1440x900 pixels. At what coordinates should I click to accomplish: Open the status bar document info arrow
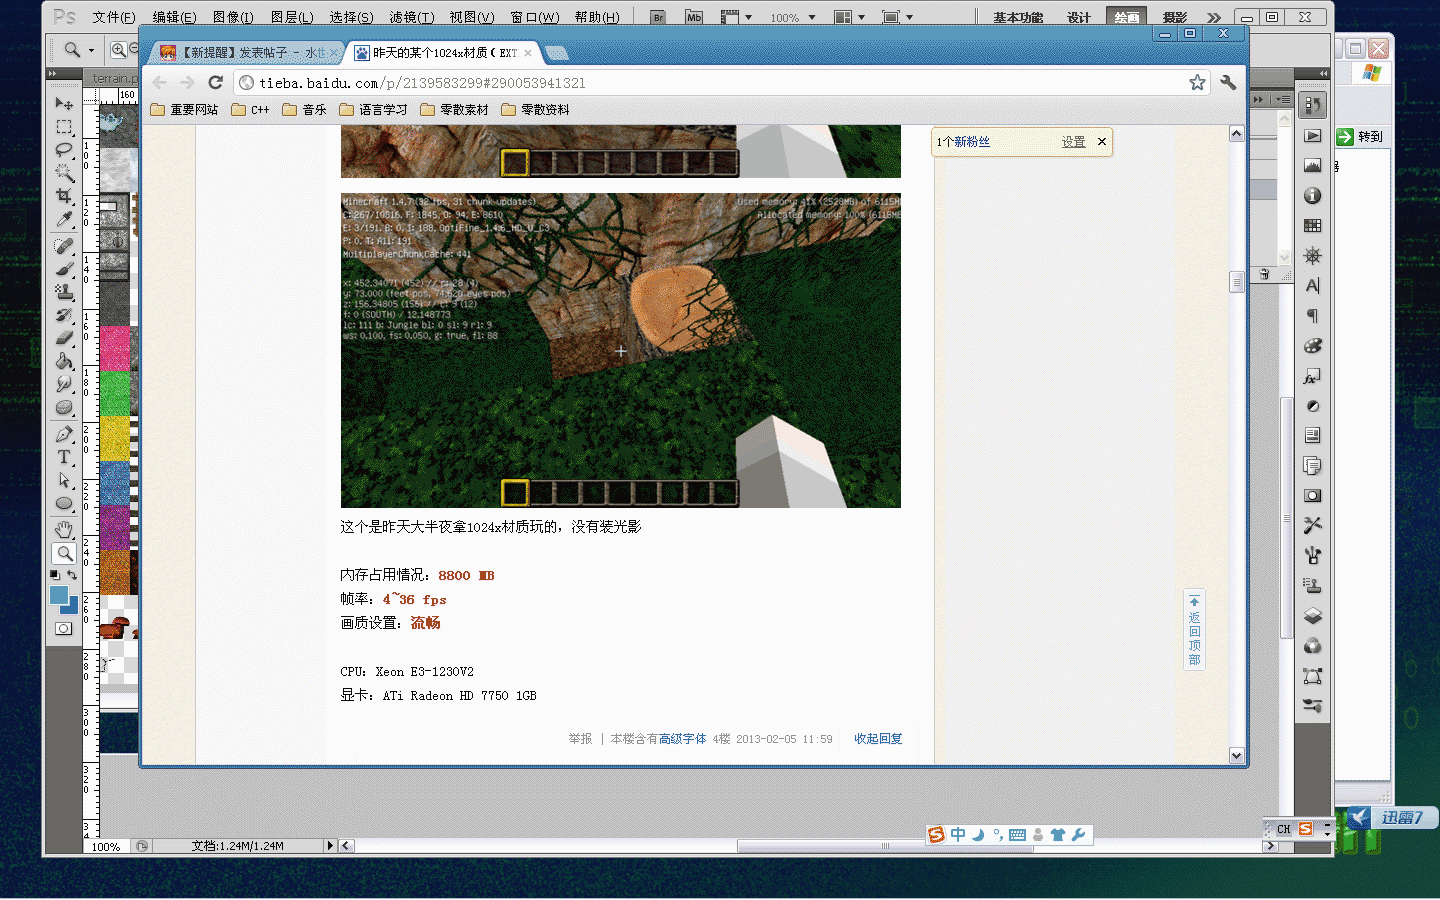[x=330, y=846]
